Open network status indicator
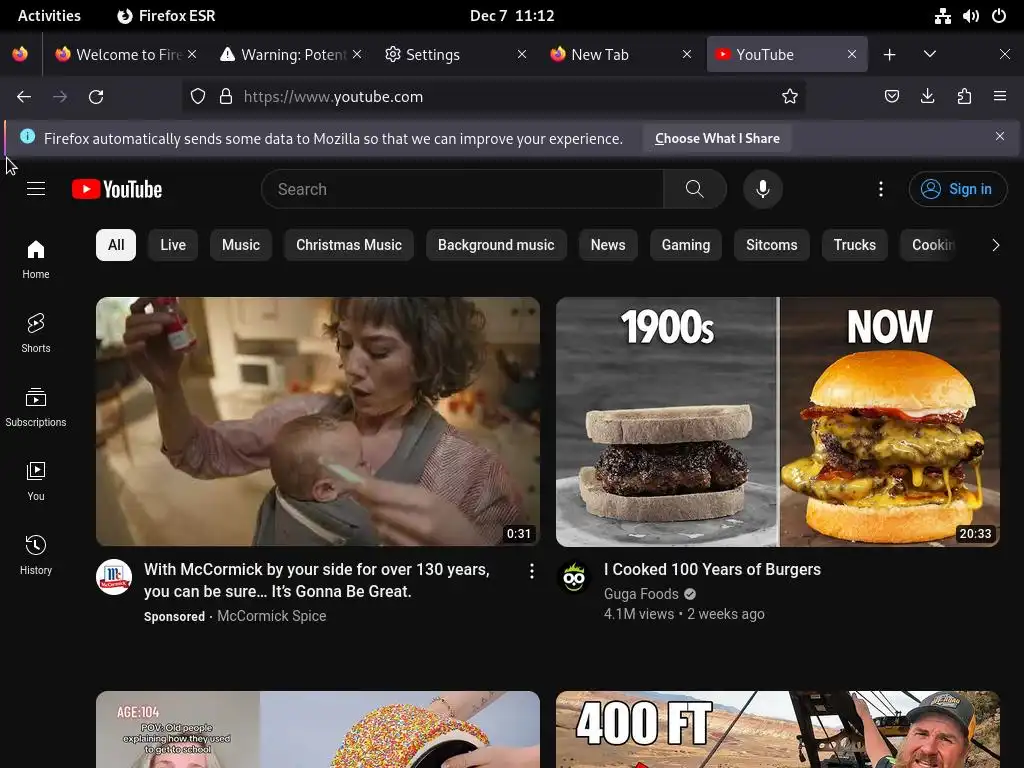Image resolution: width=1024 pixels, height=768 pixels. pos(942,16)
